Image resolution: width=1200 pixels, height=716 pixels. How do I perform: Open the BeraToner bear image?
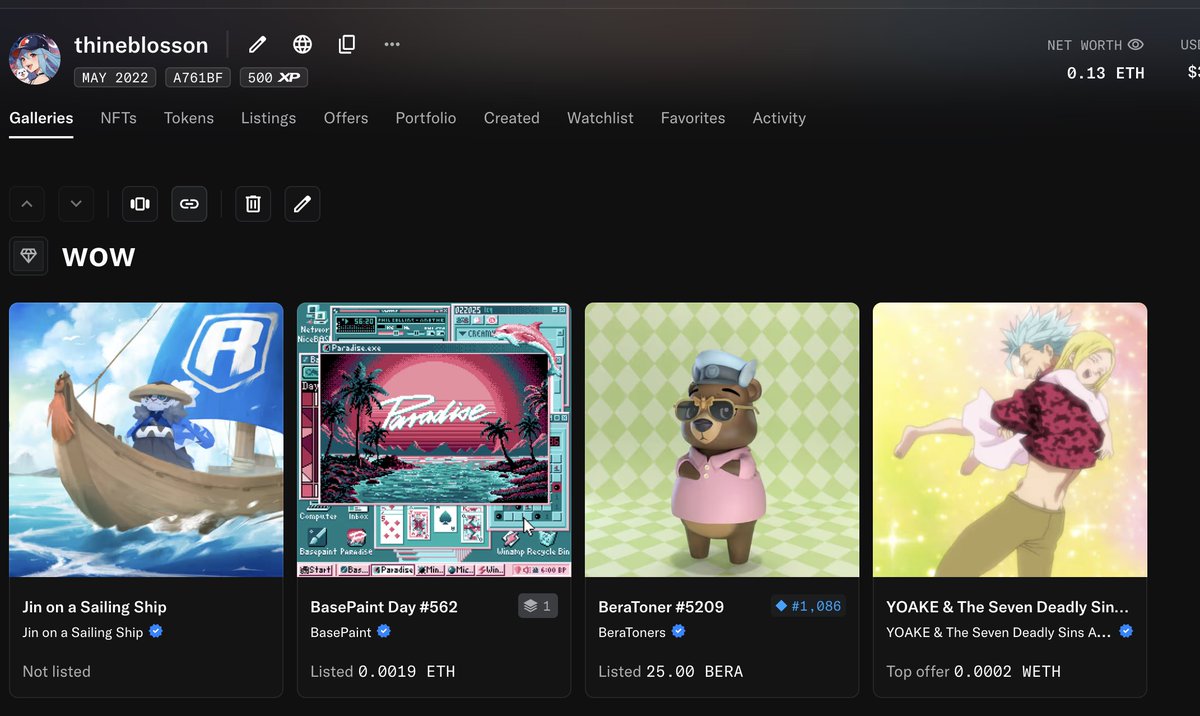[x=722, y=440]
